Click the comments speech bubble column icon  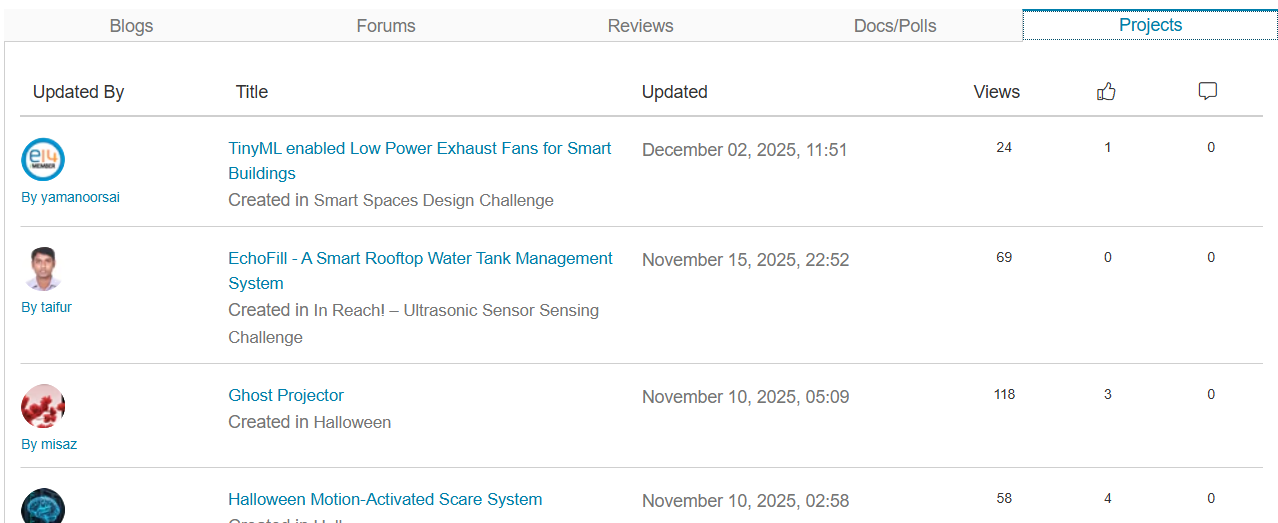1208,92
